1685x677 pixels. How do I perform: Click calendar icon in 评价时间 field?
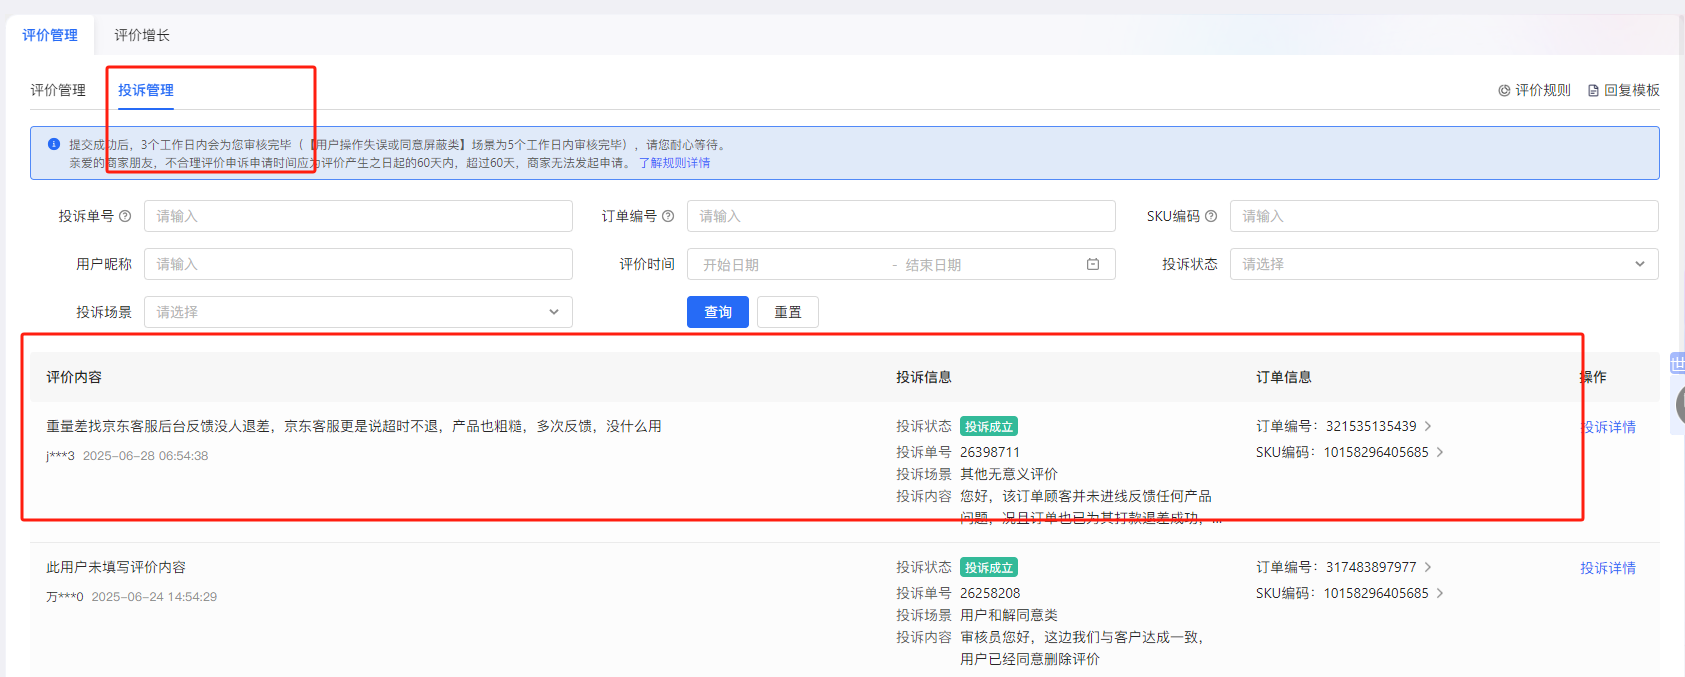pyautogui.click(x=1093, y=264)
